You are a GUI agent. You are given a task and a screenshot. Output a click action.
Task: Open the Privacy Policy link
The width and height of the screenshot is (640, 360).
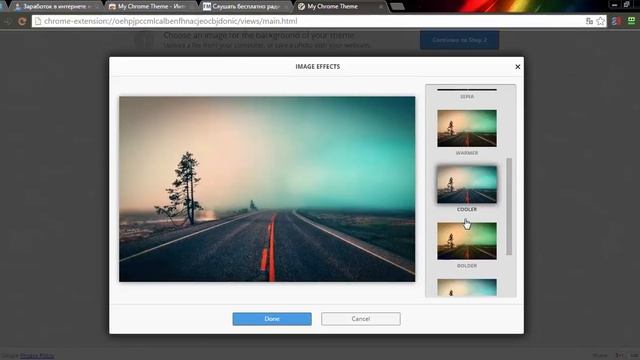pos(37,356)
